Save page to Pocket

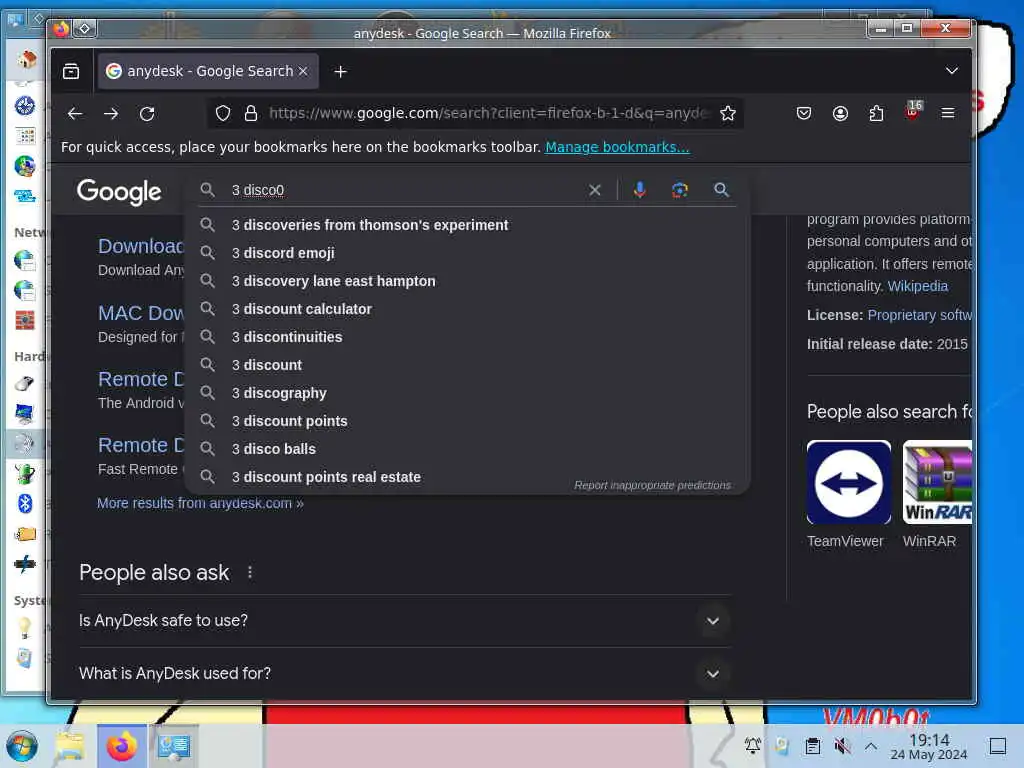[804, 114]
